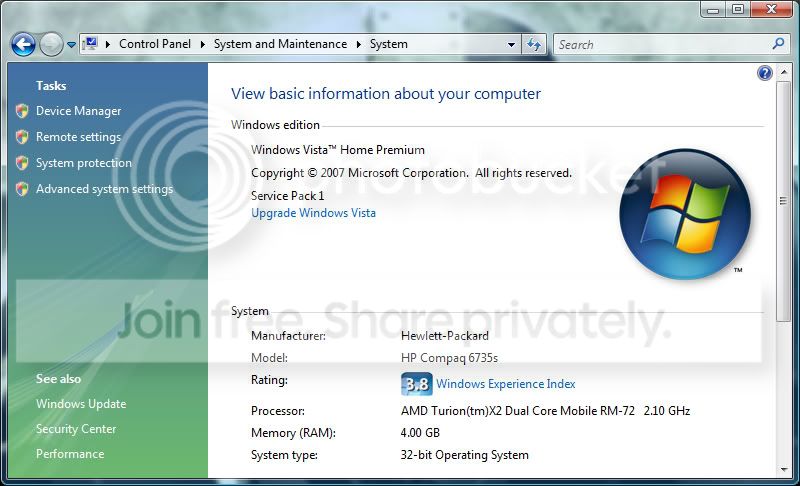Select the '4.00 GB' memory value
The width and height of the screenshot is (800, 486).
pyautogui.click(x=420, y=432)
